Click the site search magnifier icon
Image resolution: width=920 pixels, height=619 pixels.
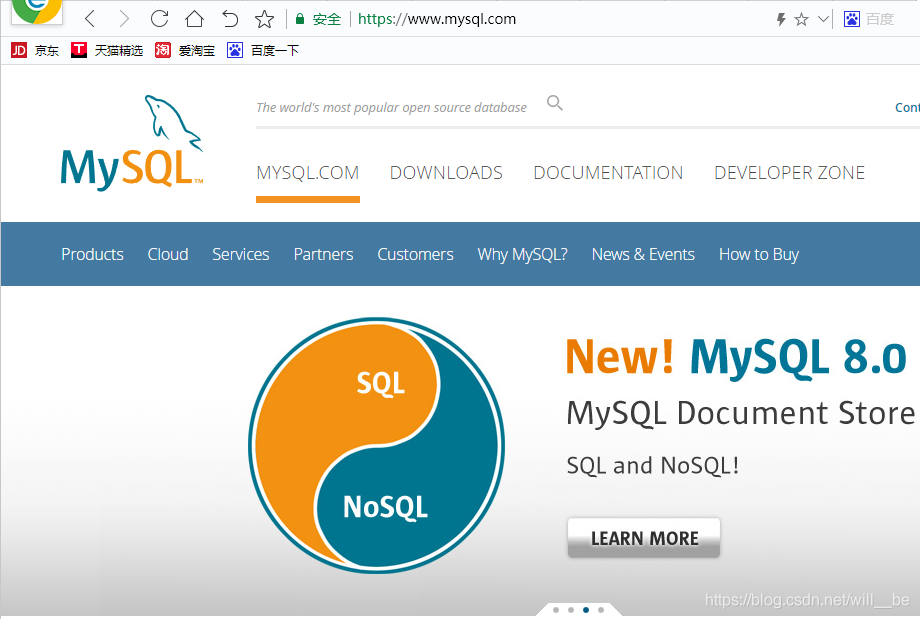[554, 103]
